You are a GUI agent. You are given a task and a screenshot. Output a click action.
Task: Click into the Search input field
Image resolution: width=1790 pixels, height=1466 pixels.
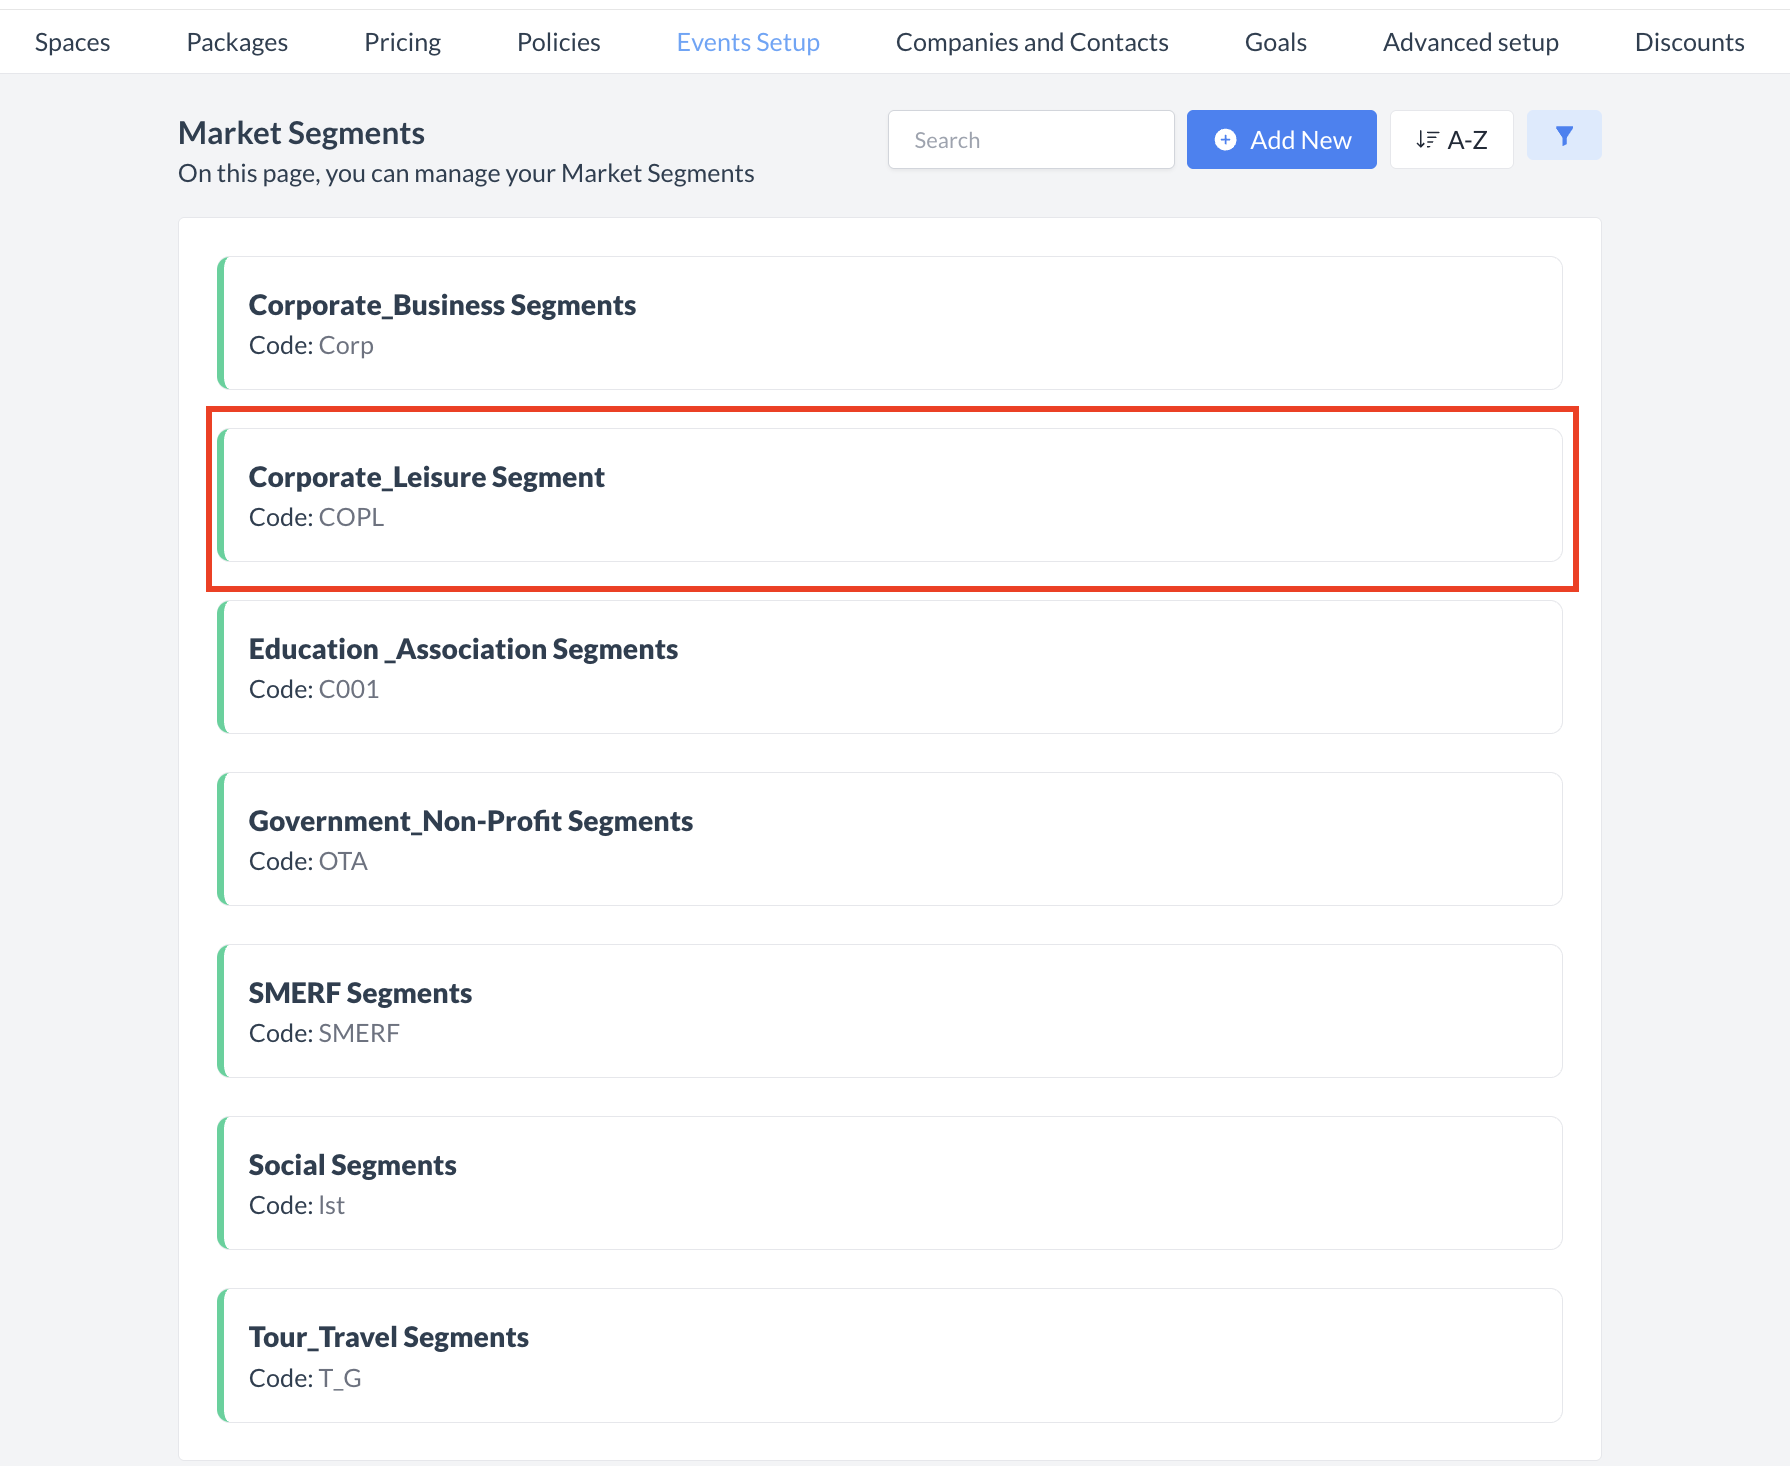click(1030, 140)
